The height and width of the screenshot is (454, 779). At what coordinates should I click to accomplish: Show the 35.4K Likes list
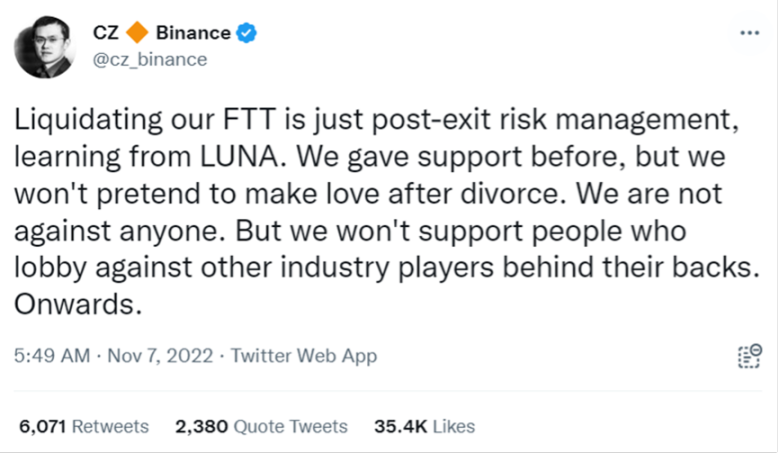coord(424,426)
